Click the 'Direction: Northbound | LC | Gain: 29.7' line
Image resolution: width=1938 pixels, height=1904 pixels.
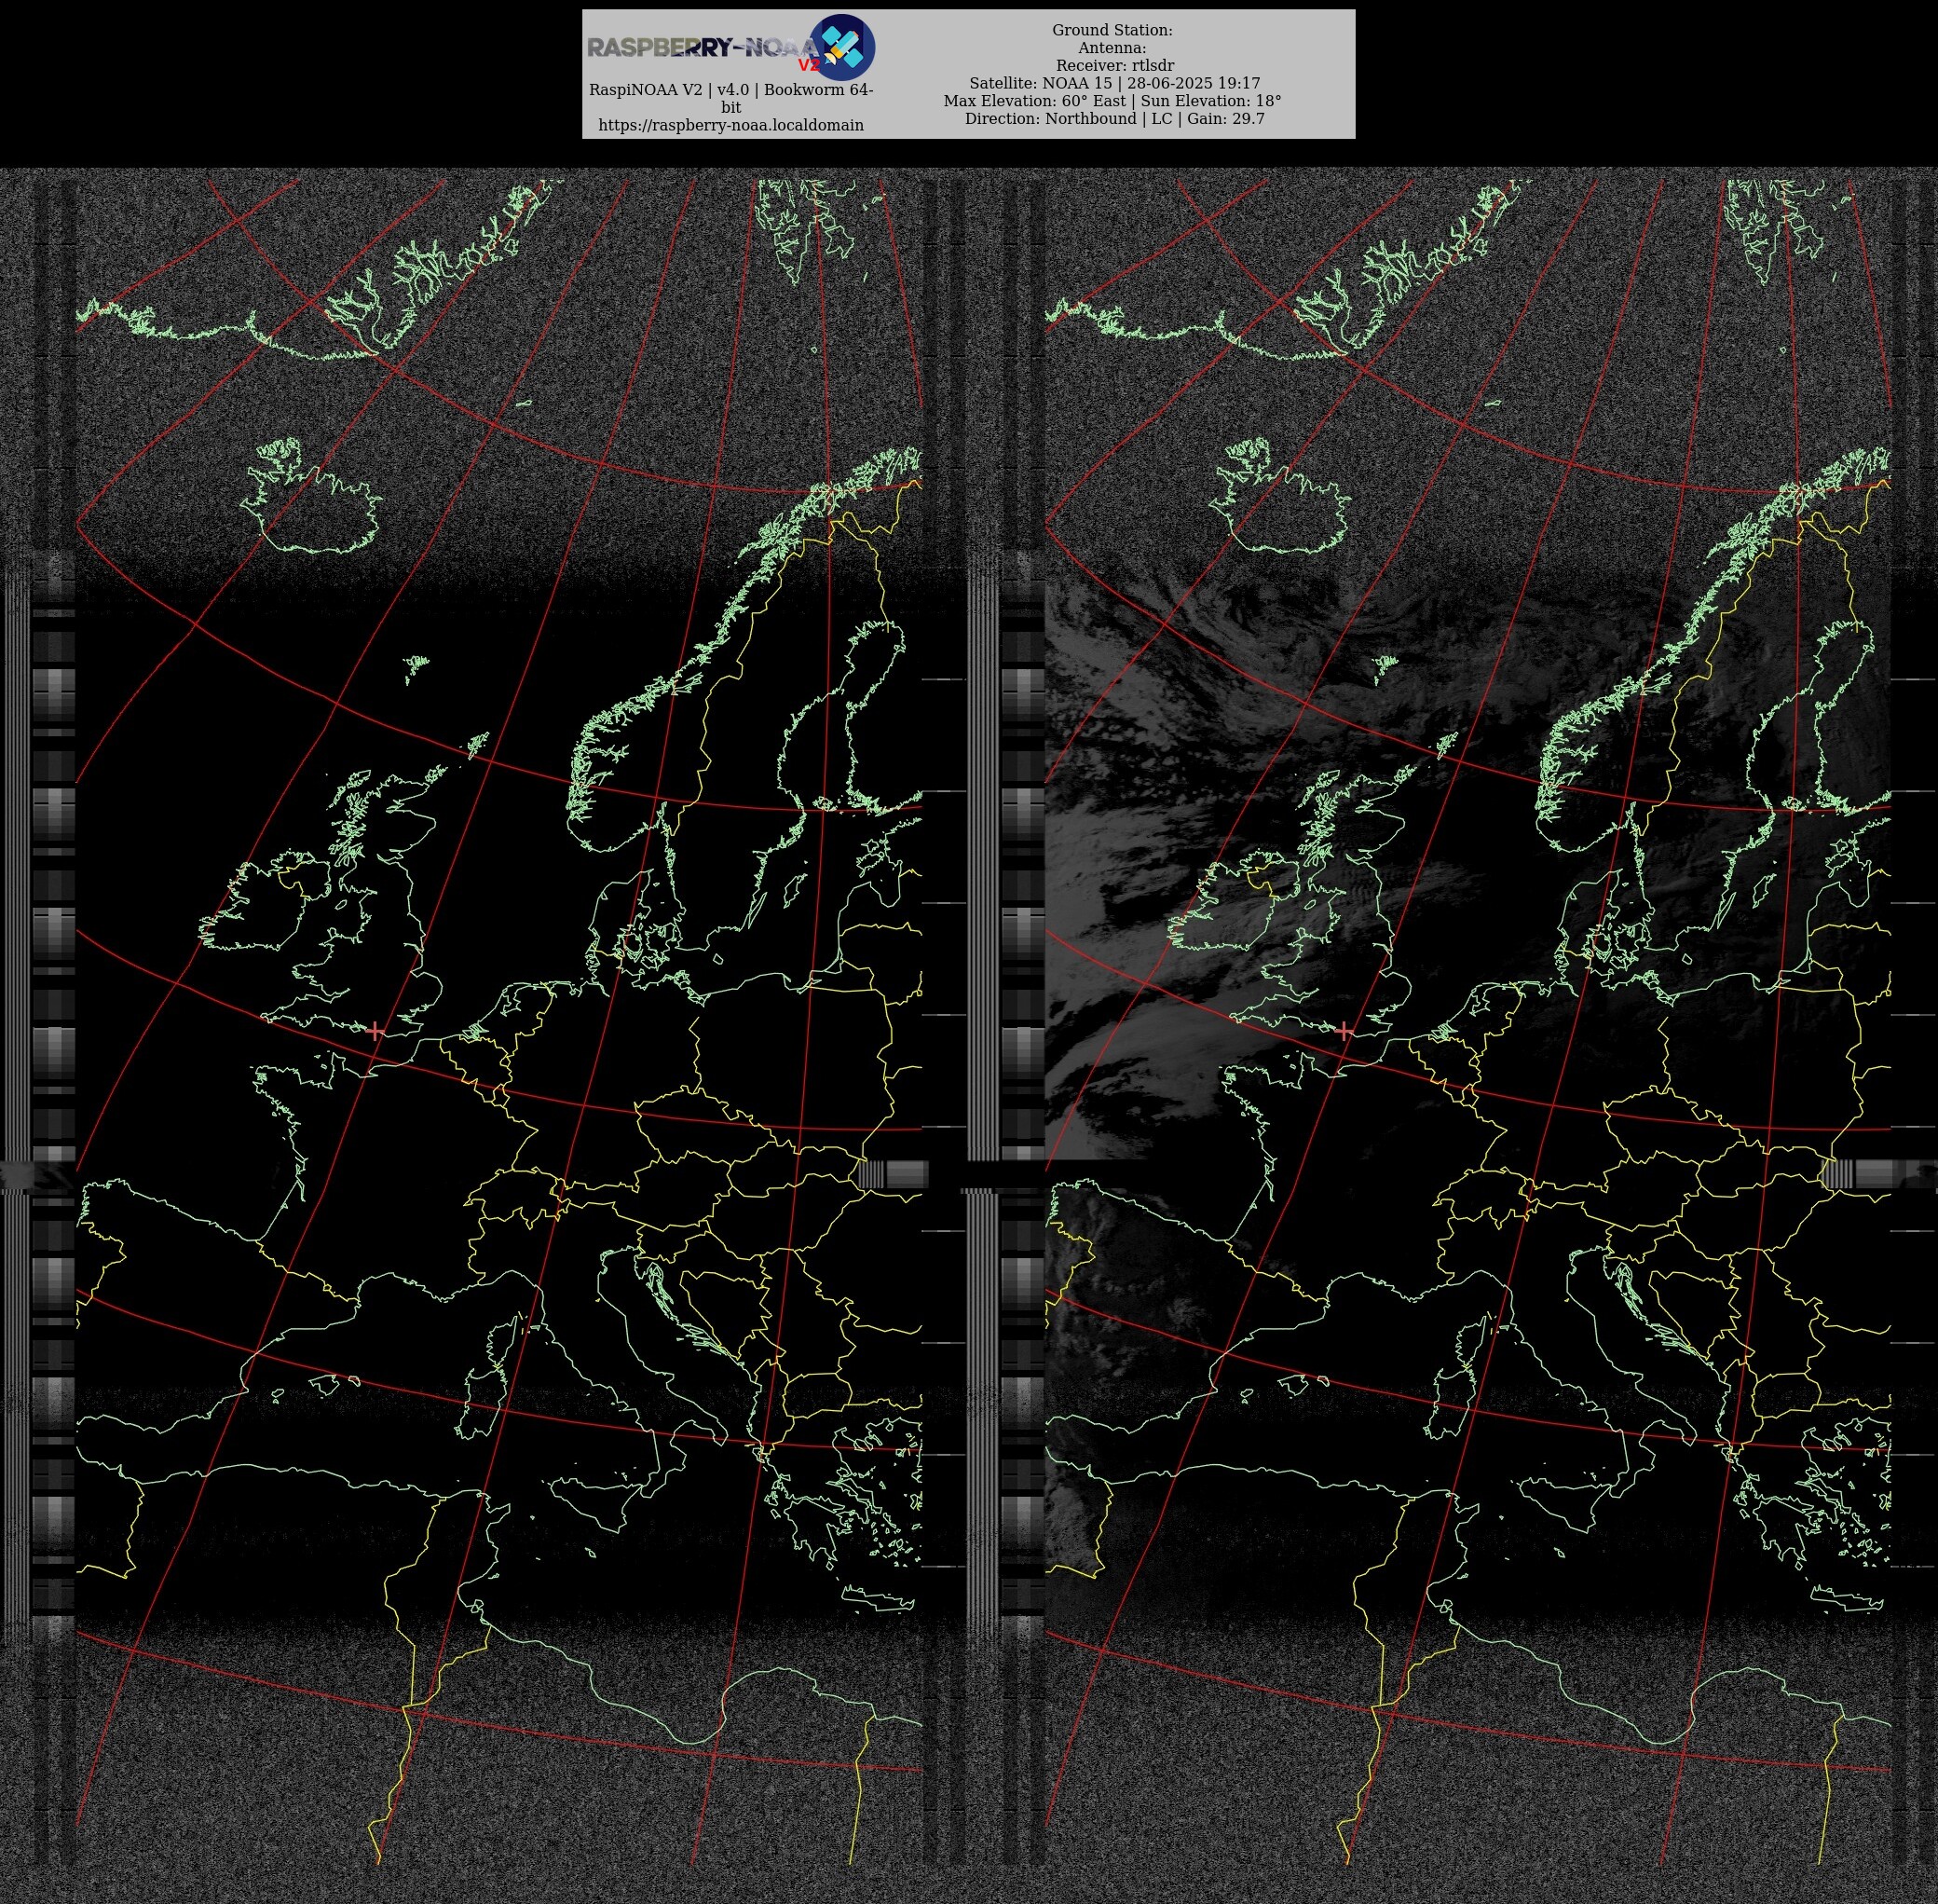pos(1114,119)
